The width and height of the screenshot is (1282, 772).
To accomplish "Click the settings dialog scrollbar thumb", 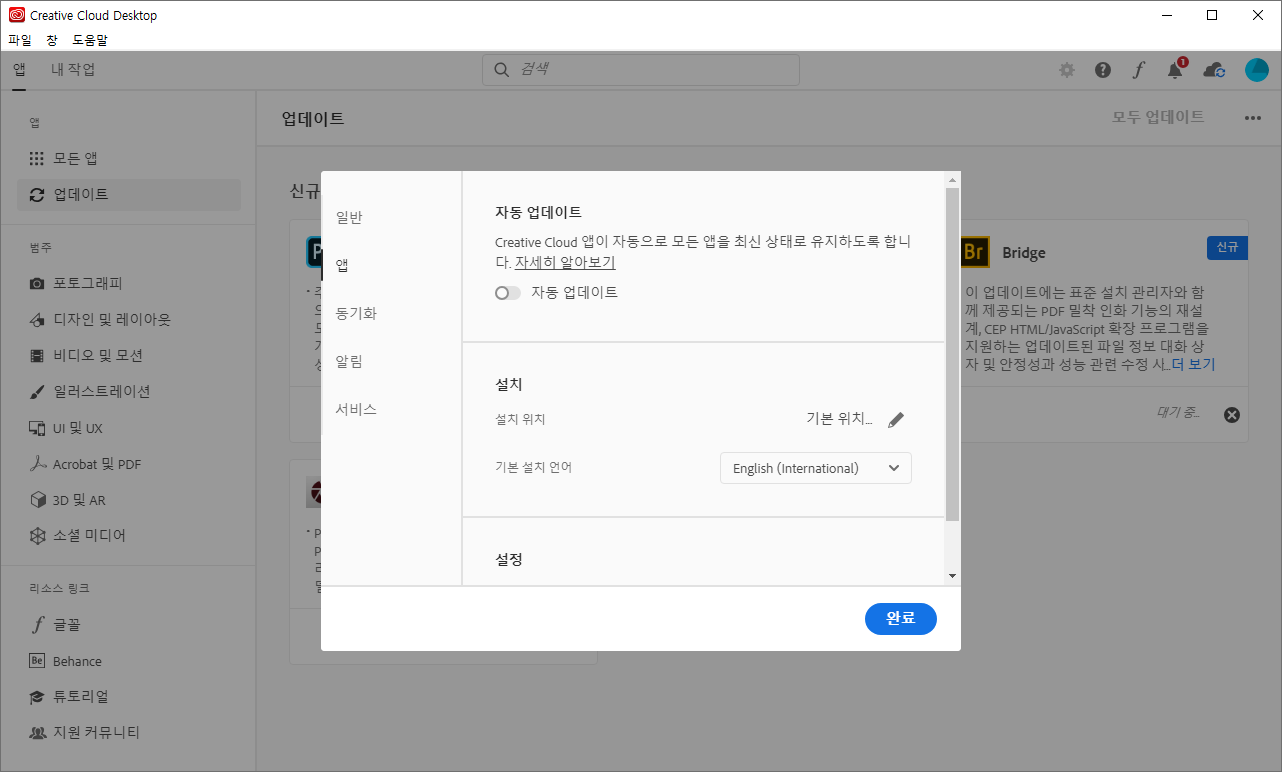I will click(952, 354).
